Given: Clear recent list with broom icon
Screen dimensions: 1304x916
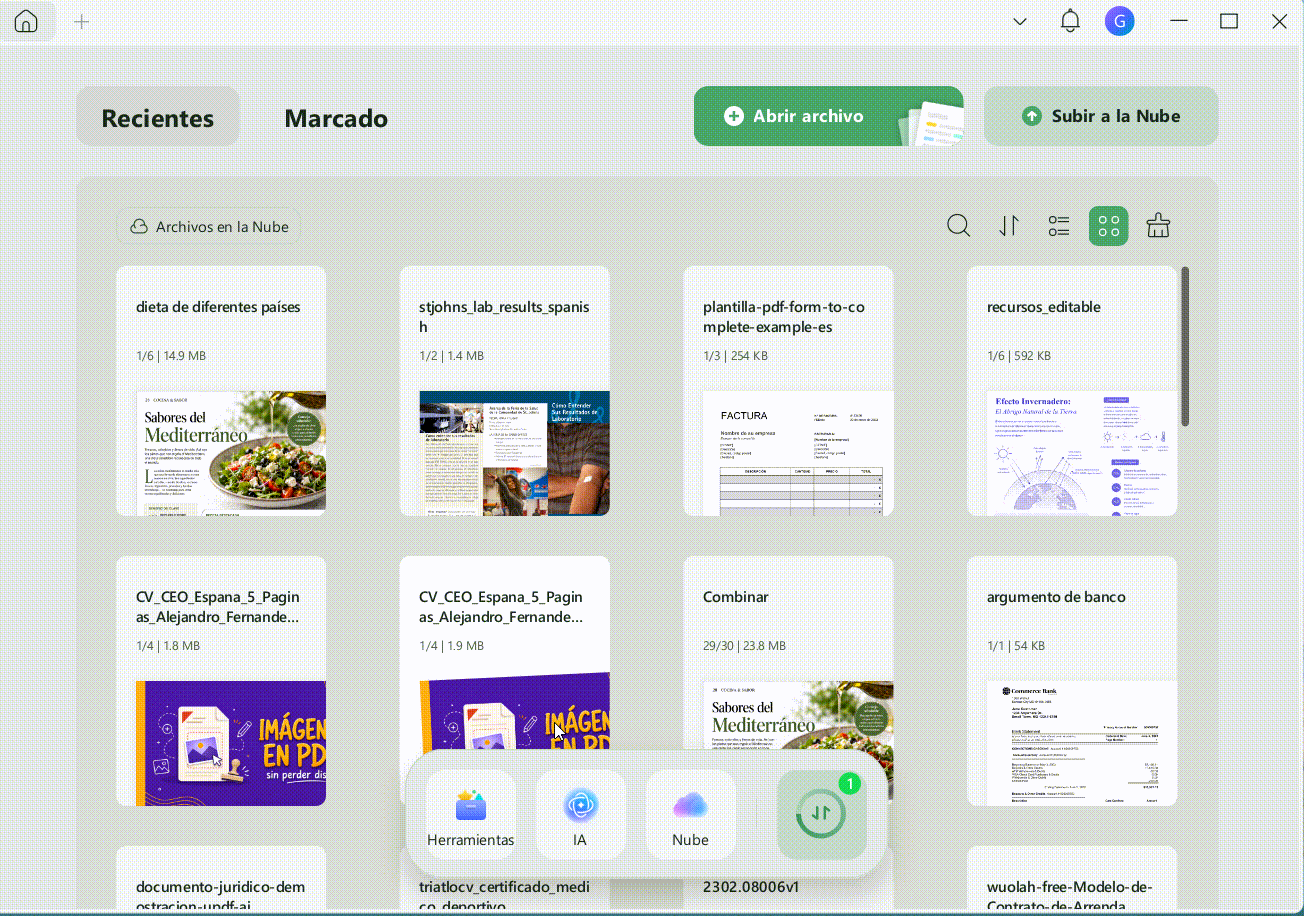Looking at the screenshot, I should pyautogui.click(x=1158, y=226).
